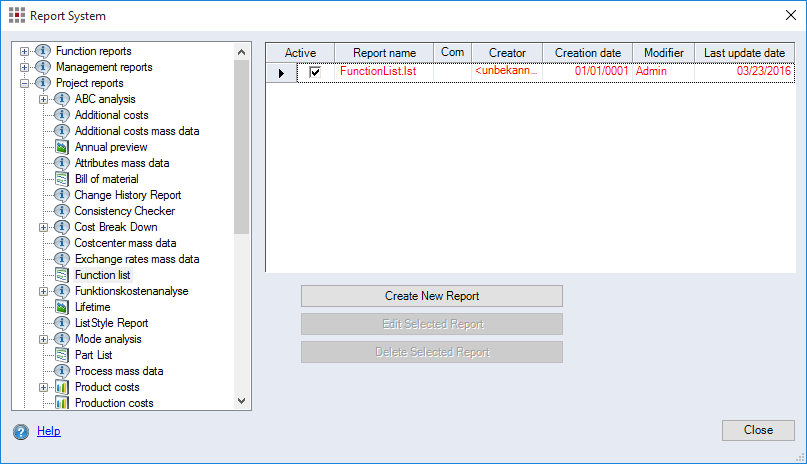Click the 03/23/2016 last update cell

click(x=744, y=72)
